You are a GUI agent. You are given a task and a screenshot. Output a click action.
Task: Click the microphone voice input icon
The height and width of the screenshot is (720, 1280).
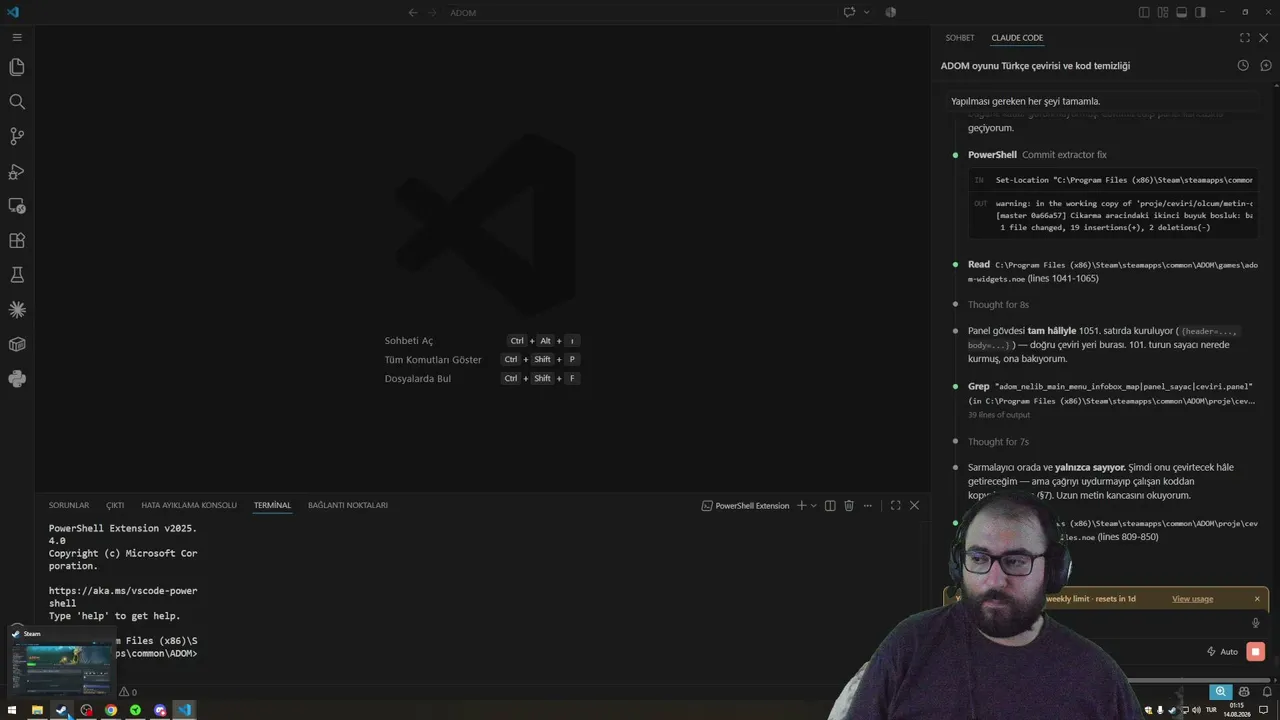point(1256,623)
